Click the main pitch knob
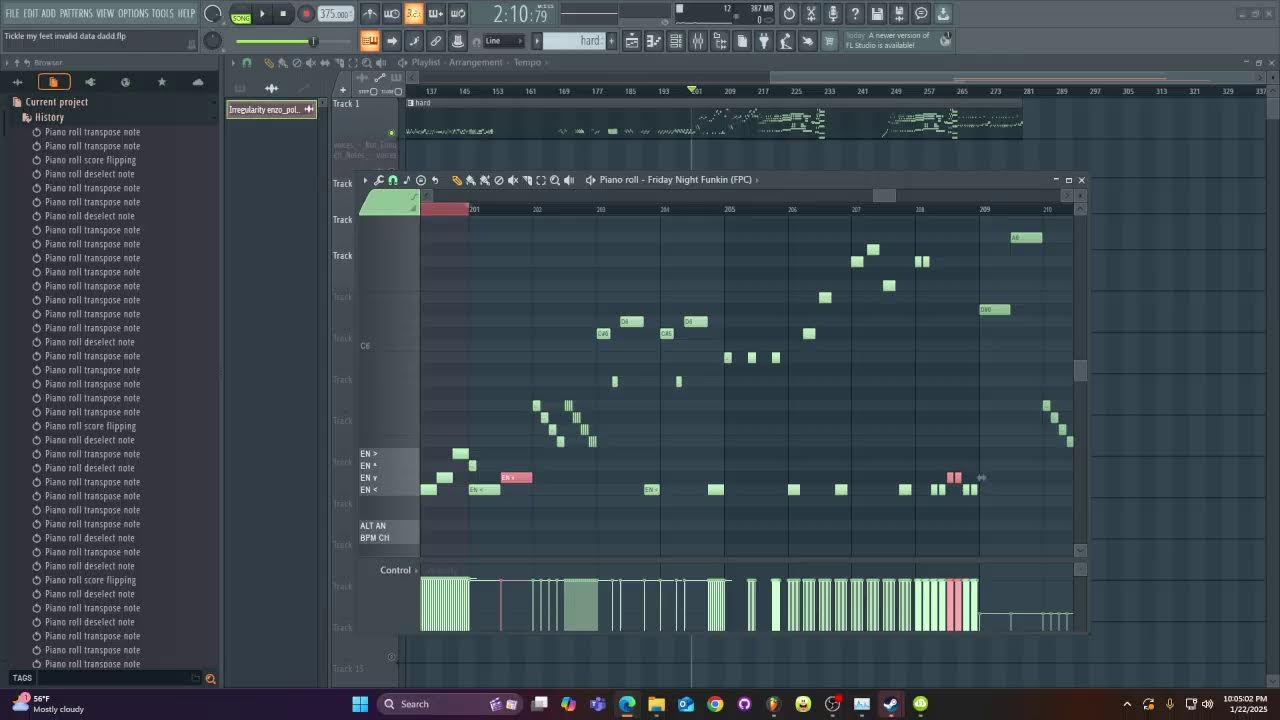The width and height of the screenshot is (1280, 720). coord(213,41)
